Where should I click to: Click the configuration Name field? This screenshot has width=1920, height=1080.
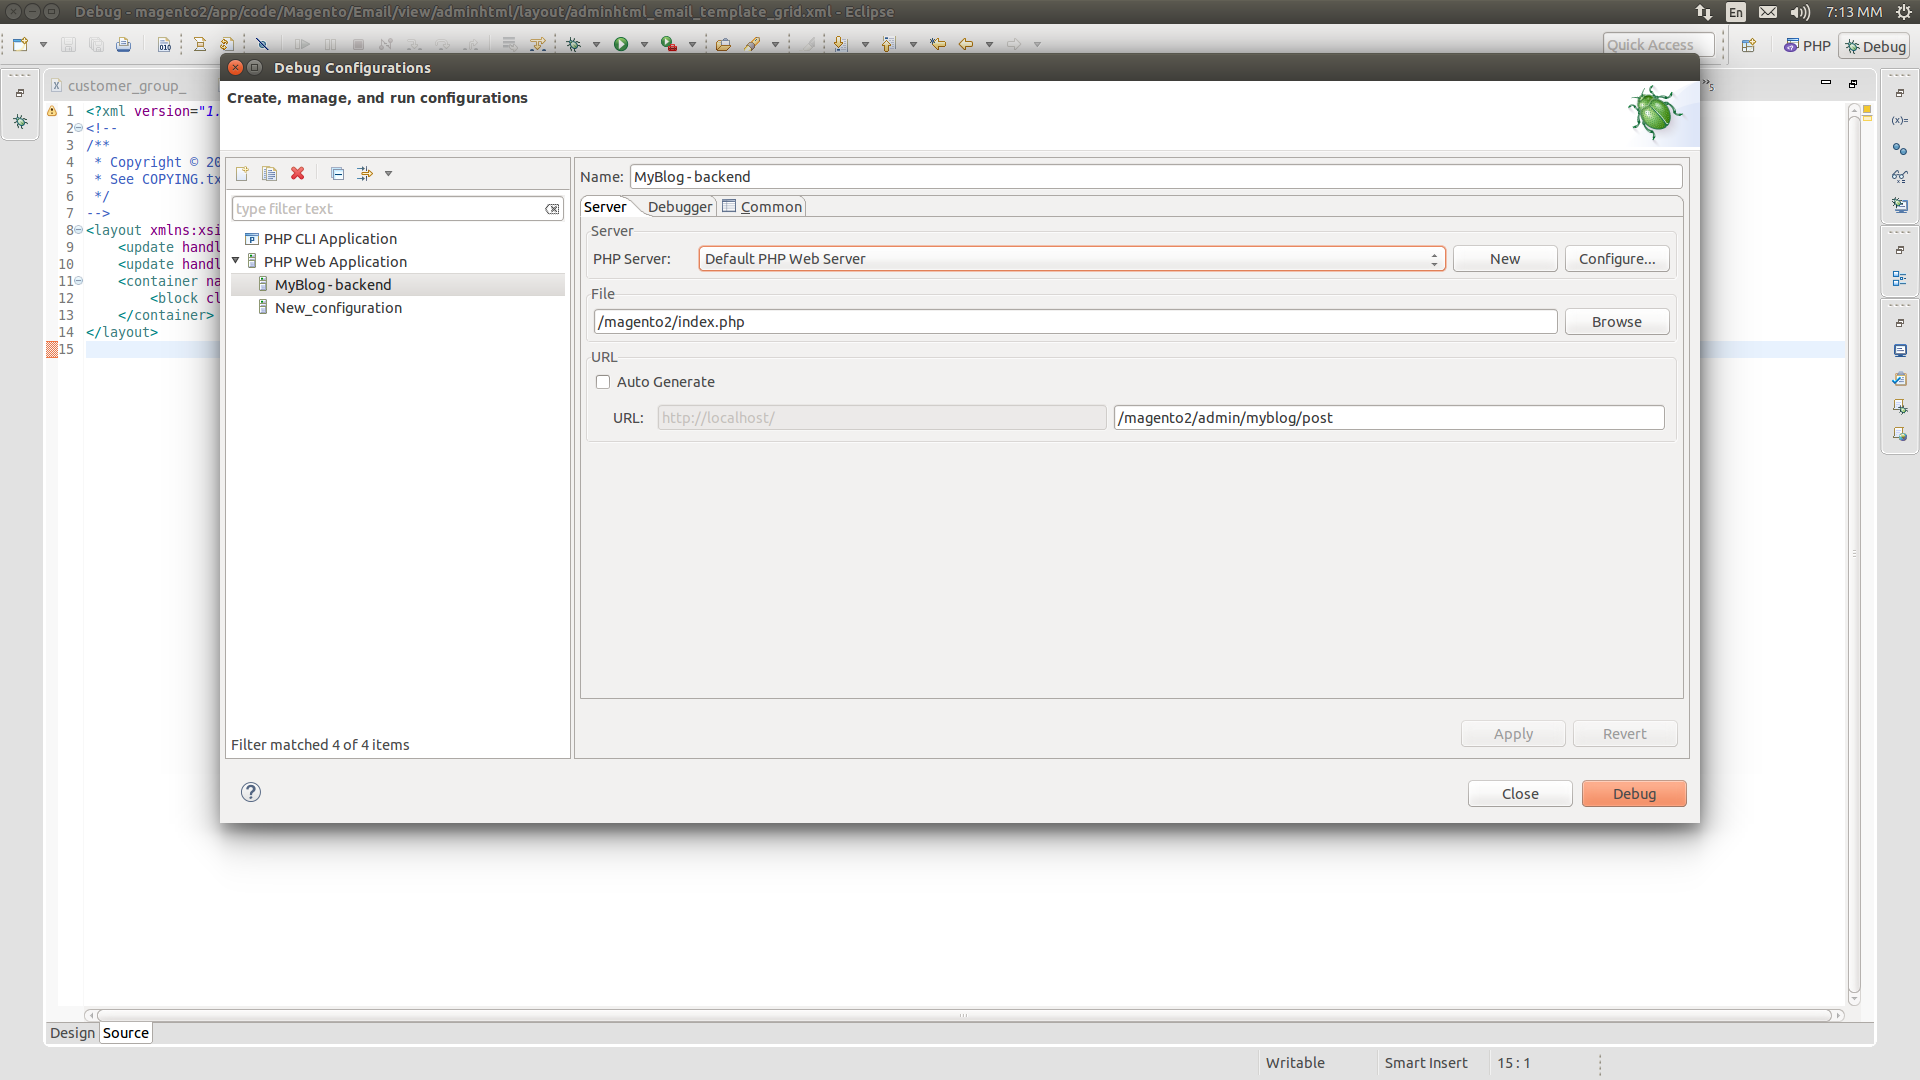pyautogui.click(x=1156, y=177)
